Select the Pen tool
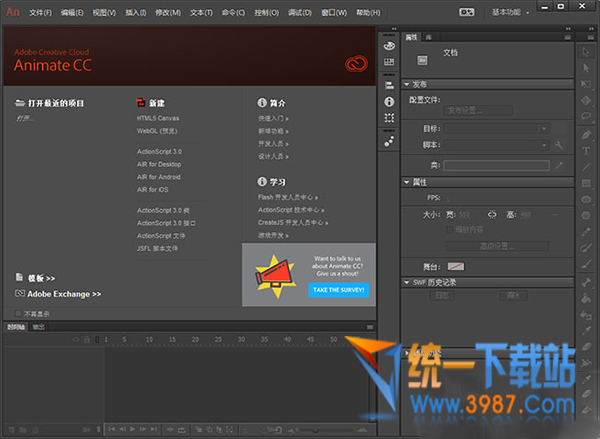This screenshot has width=600, height=439. pos(586,135)
